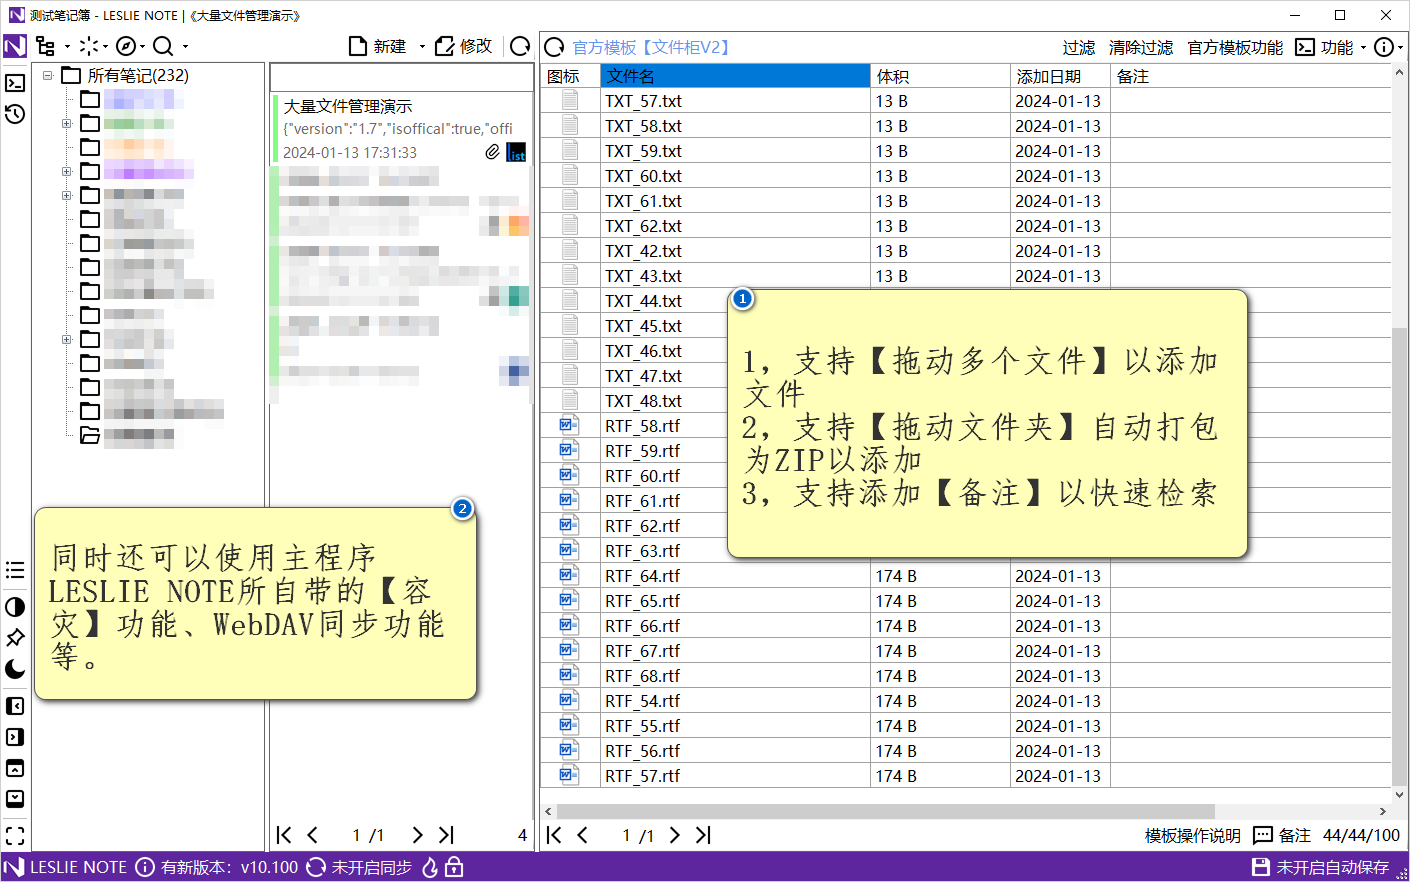
Task: Click the notebook tree structure icon
Action: [x=46, y=46]
